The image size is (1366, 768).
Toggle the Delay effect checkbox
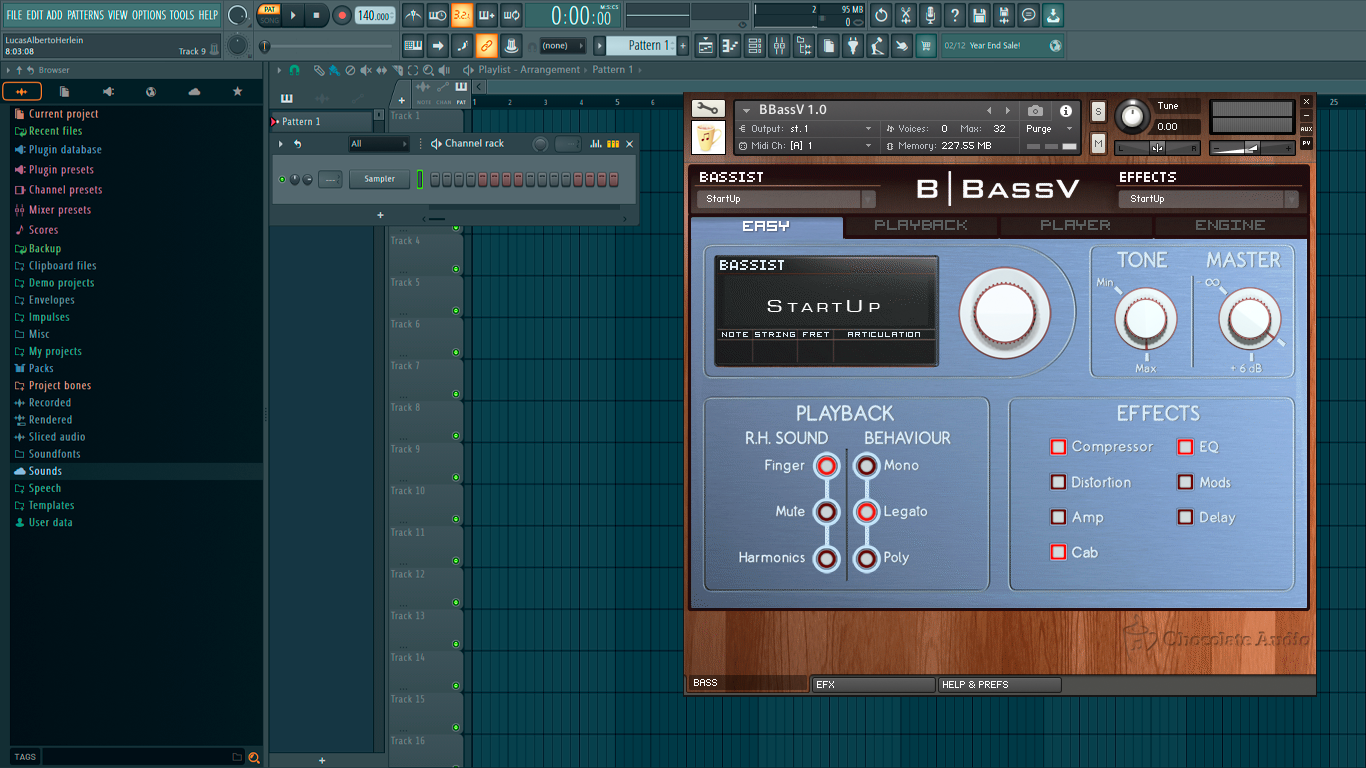click(x=1185, y=517)
